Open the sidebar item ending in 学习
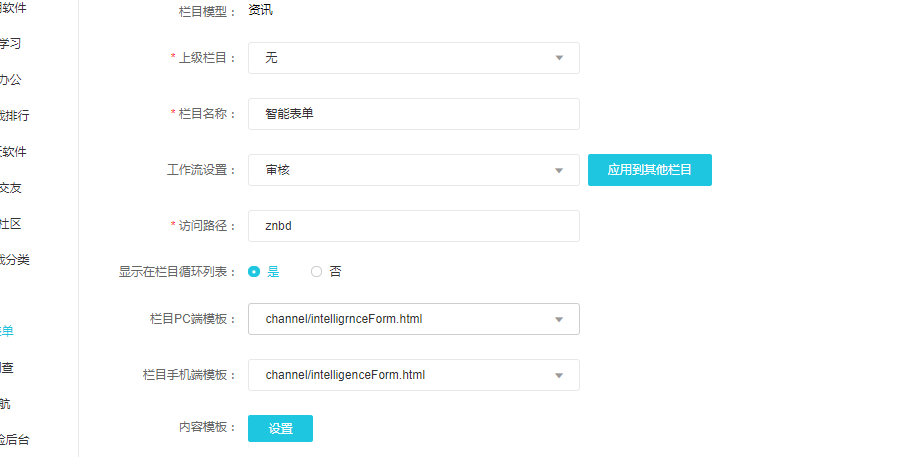This screenshot has width=919, height=457. 11,43
